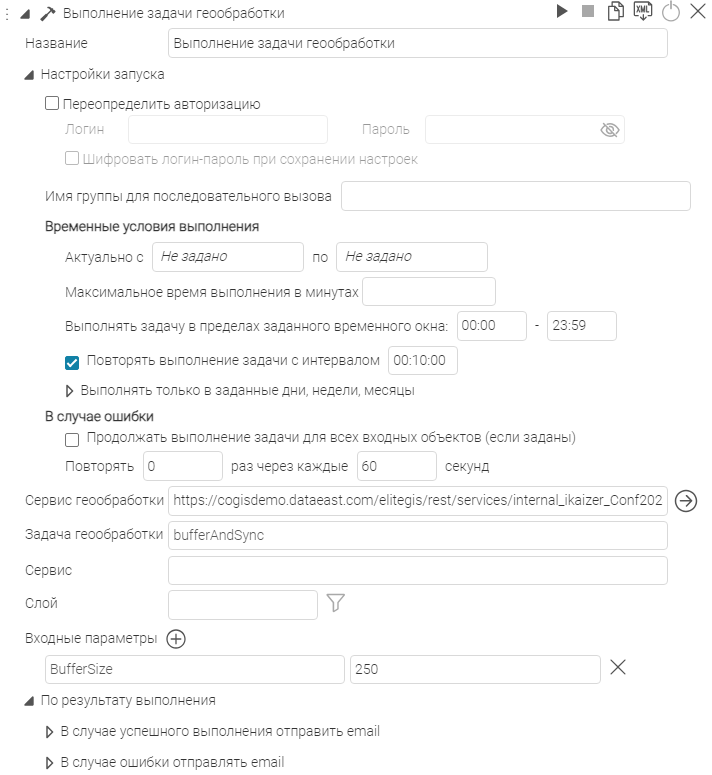Enable the "Переопределить авторизацию" checkbox
The height and width of the screenshot is (775, 712).
[52, 103]
